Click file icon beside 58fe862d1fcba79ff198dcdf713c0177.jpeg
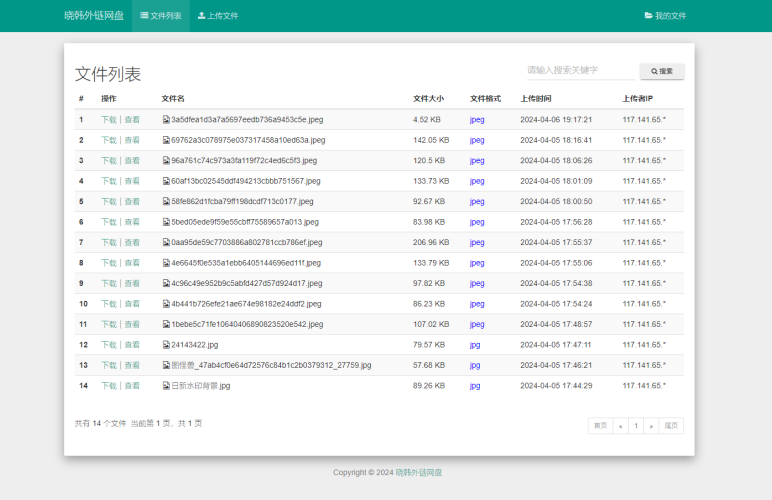 pos(166,202)
